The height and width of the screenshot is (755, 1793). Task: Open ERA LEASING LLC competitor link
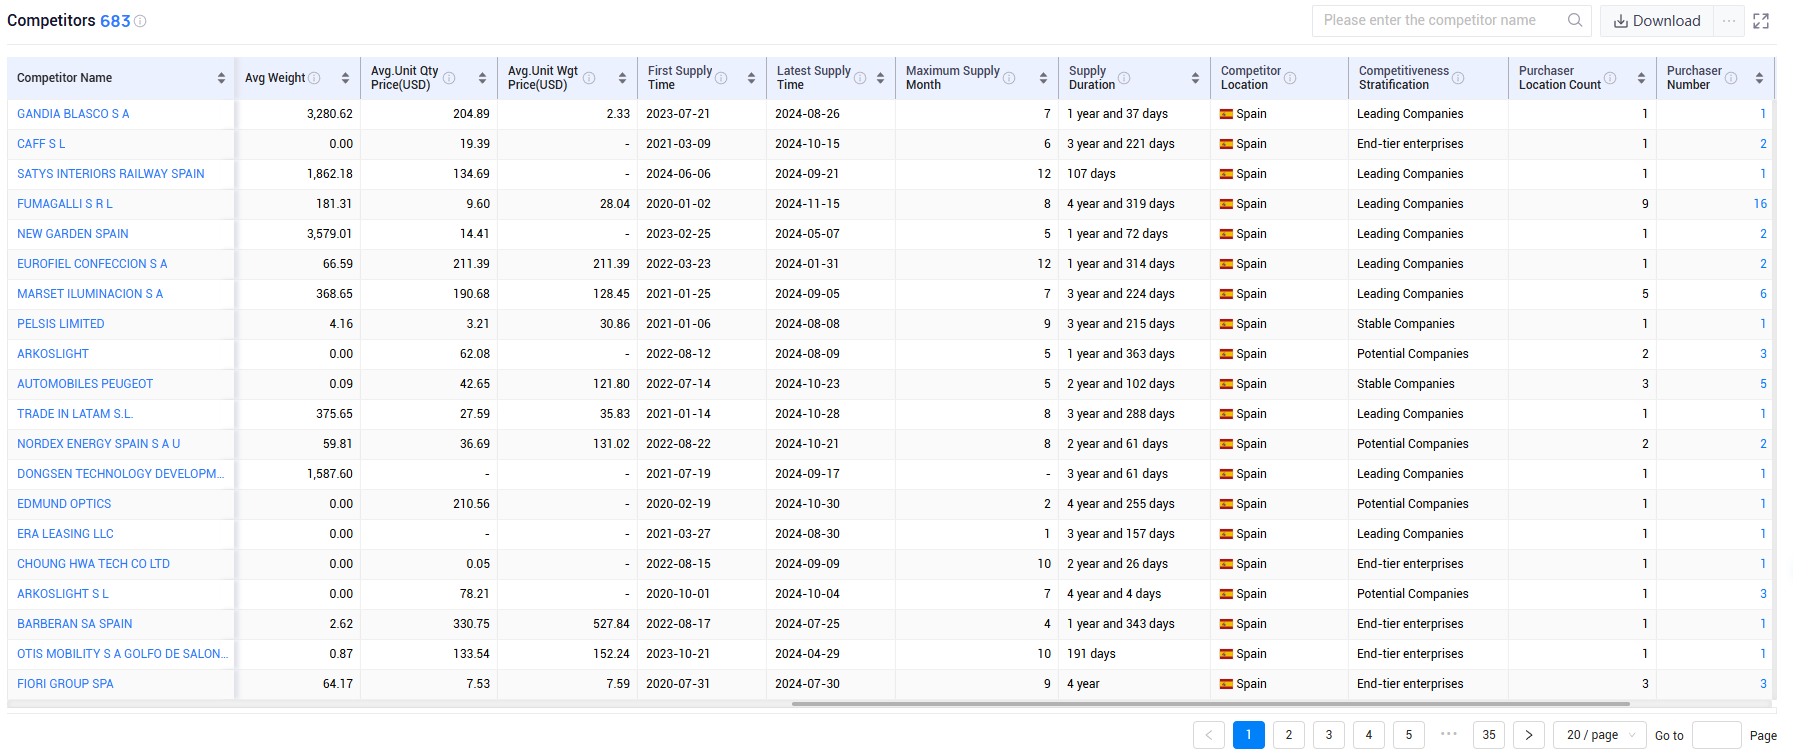click(65, 534)
